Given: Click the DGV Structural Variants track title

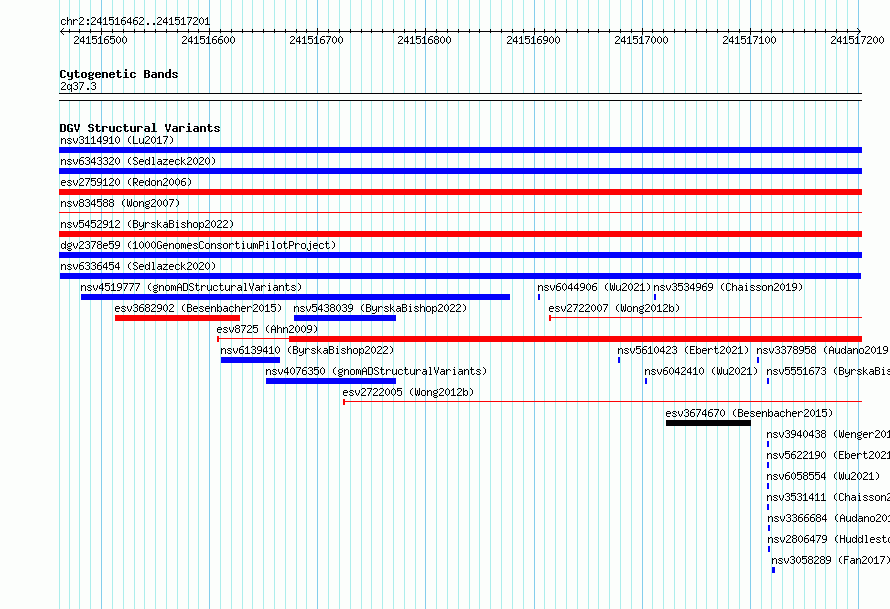Looking at the screenshot, I should pos(140,128).
